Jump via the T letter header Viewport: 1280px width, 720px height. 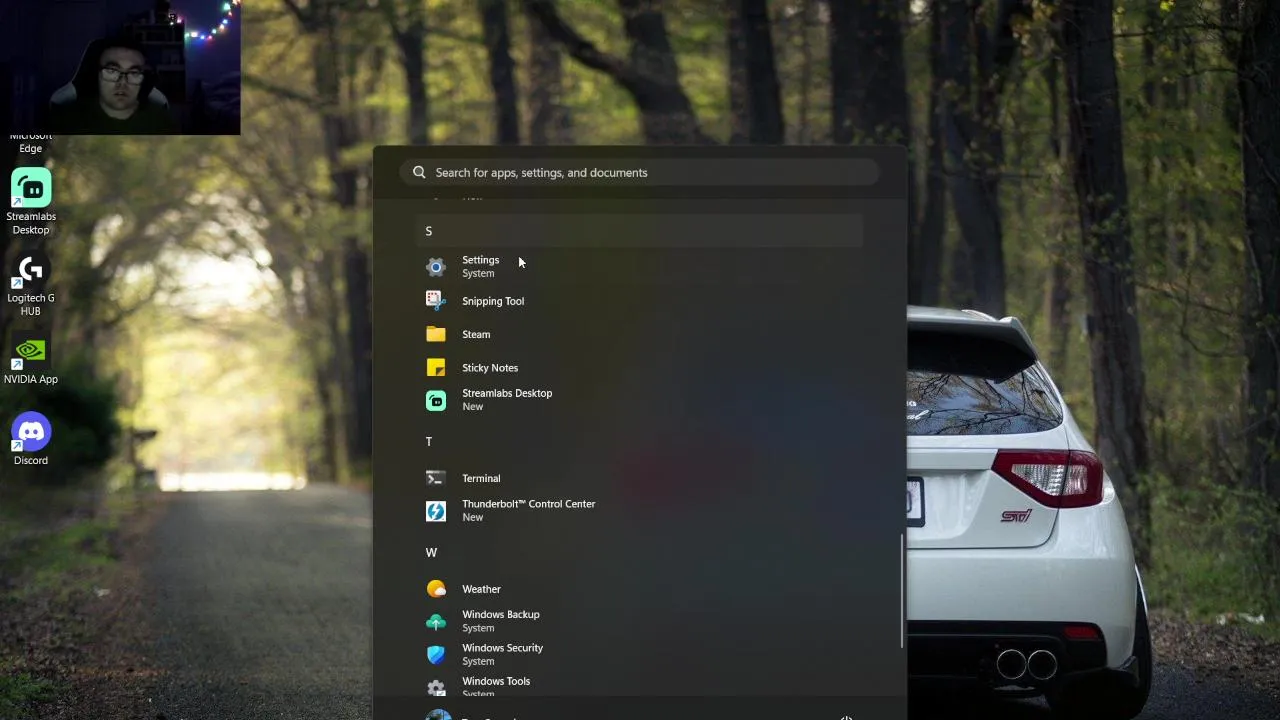point(429,441)
